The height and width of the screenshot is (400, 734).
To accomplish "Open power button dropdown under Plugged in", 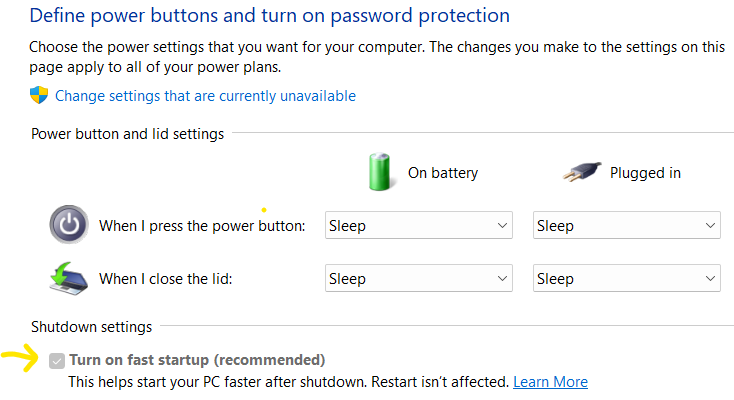I will pyautogui.click(x=627, y=226).
